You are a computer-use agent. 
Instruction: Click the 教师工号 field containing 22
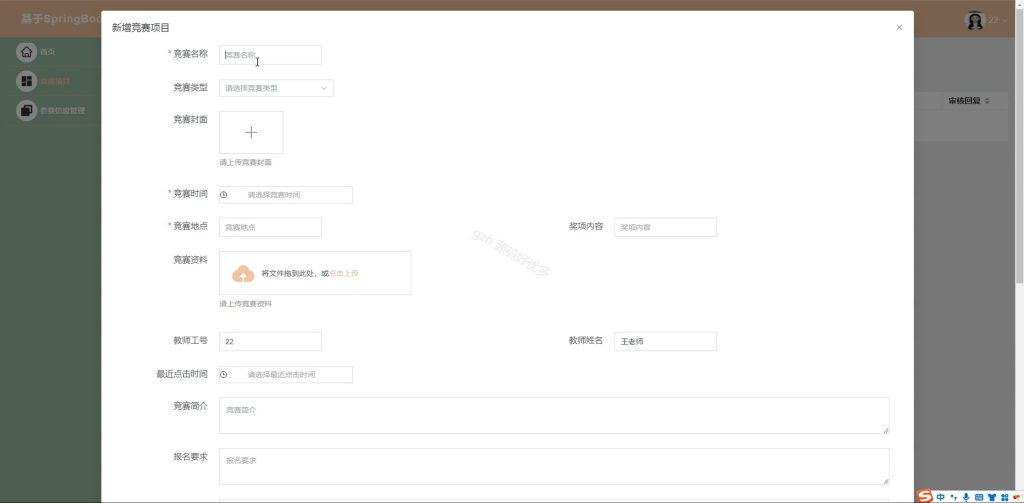point(270,342)
